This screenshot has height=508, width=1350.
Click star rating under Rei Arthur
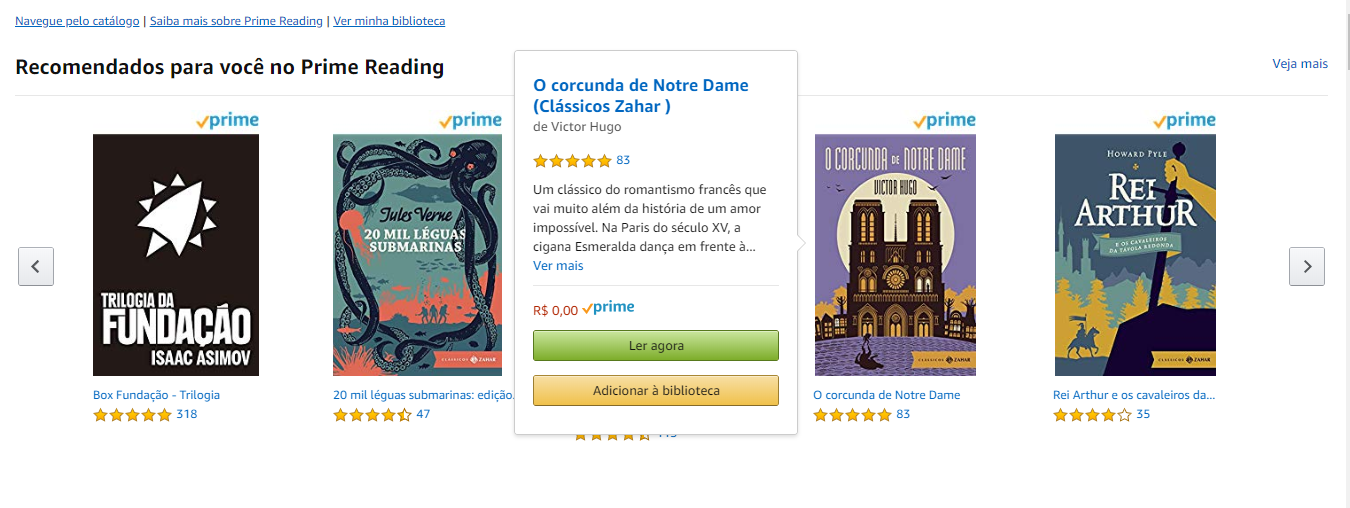tap(1092, 415)
